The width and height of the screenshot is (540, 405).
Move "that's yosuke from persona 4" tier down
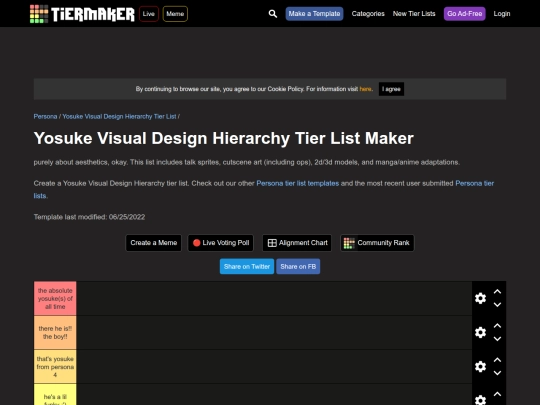pos(497,373)
